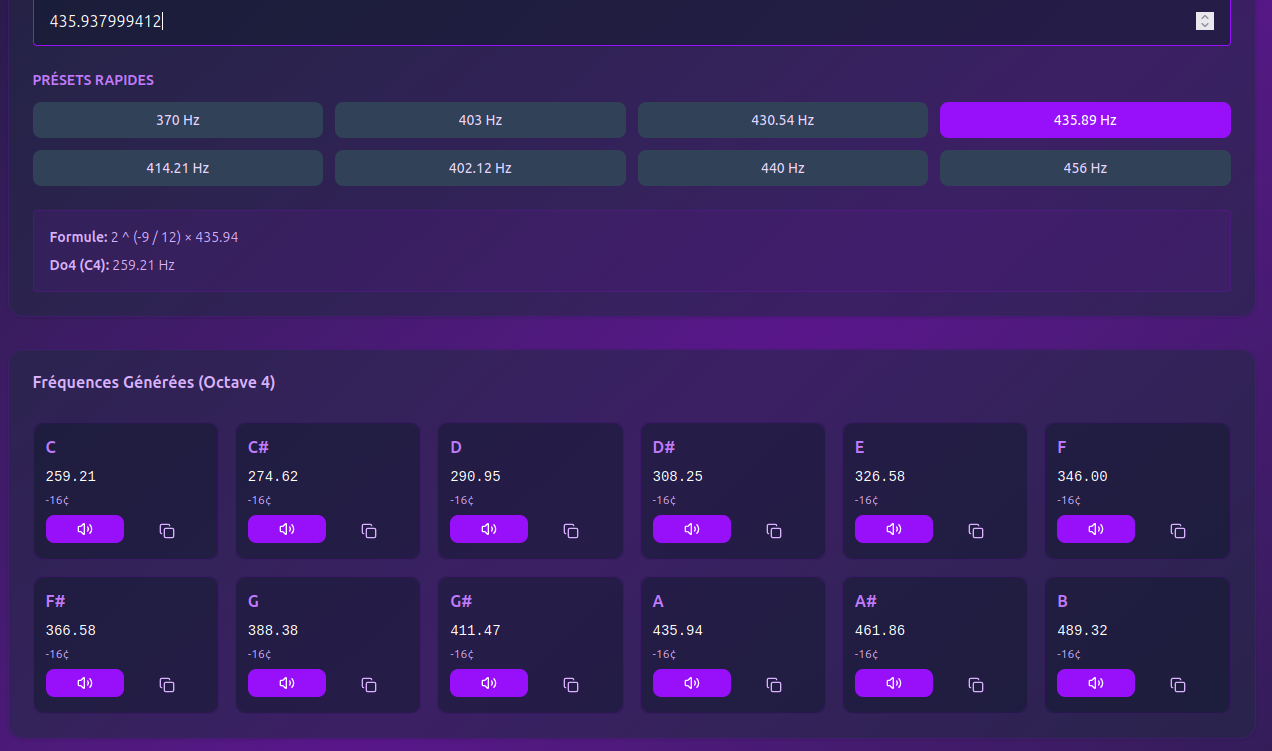1272x751 pixels.
Task: Copy the B frequency 489.32
Action: click(1178, 684)
